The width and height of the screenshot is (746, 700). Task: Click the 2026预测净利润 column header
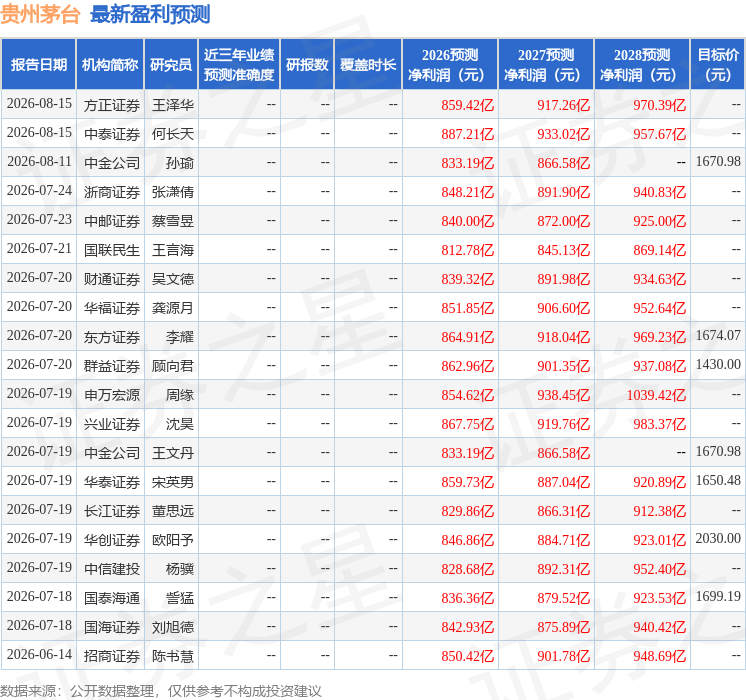tap(450, 65)
